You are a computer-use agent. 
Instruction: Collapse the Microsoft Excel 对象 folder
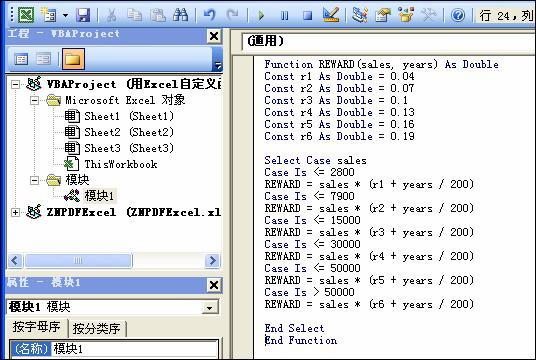tap(34, 101)
